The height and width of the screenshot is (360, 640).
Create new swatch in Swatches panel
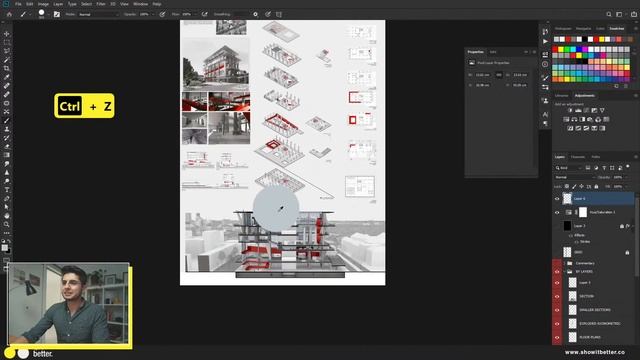[616, 86]
